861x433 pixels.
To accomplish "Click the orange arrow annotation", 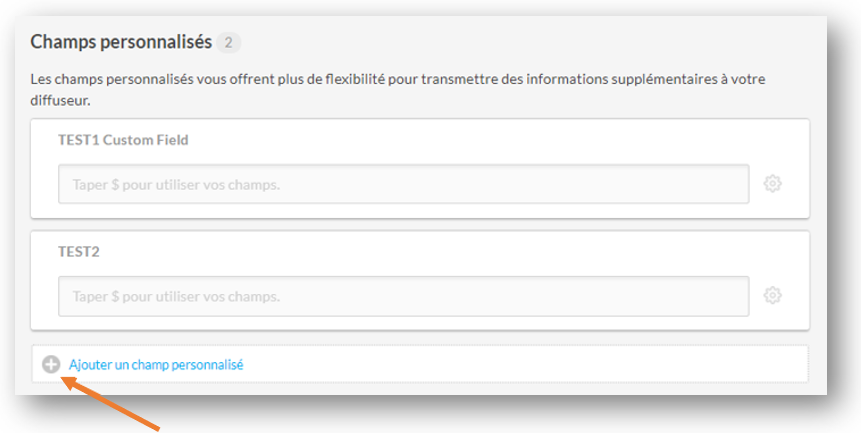I will point(112,405).
